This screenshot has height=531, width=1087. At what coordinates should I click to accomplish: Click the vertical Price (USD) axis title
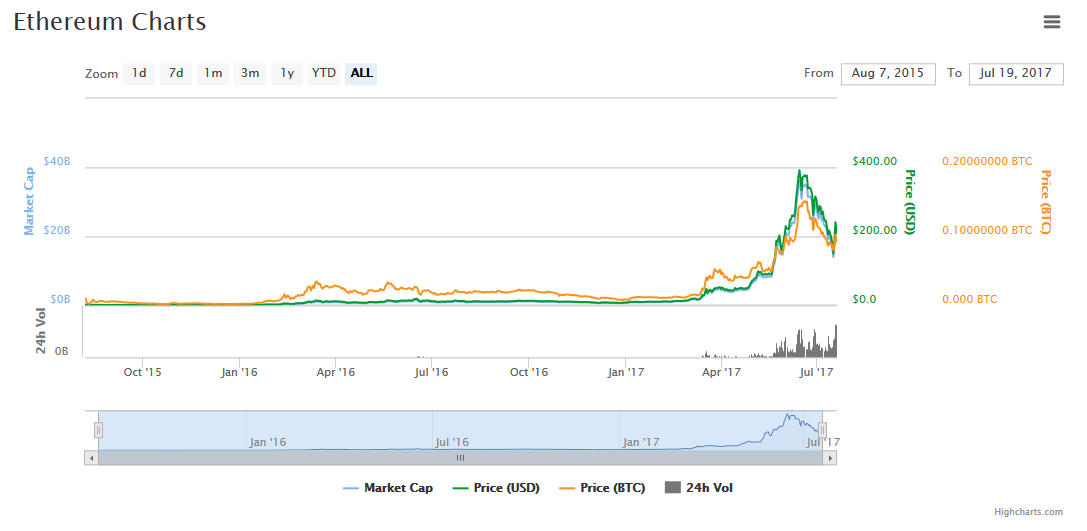coord(910,202)
